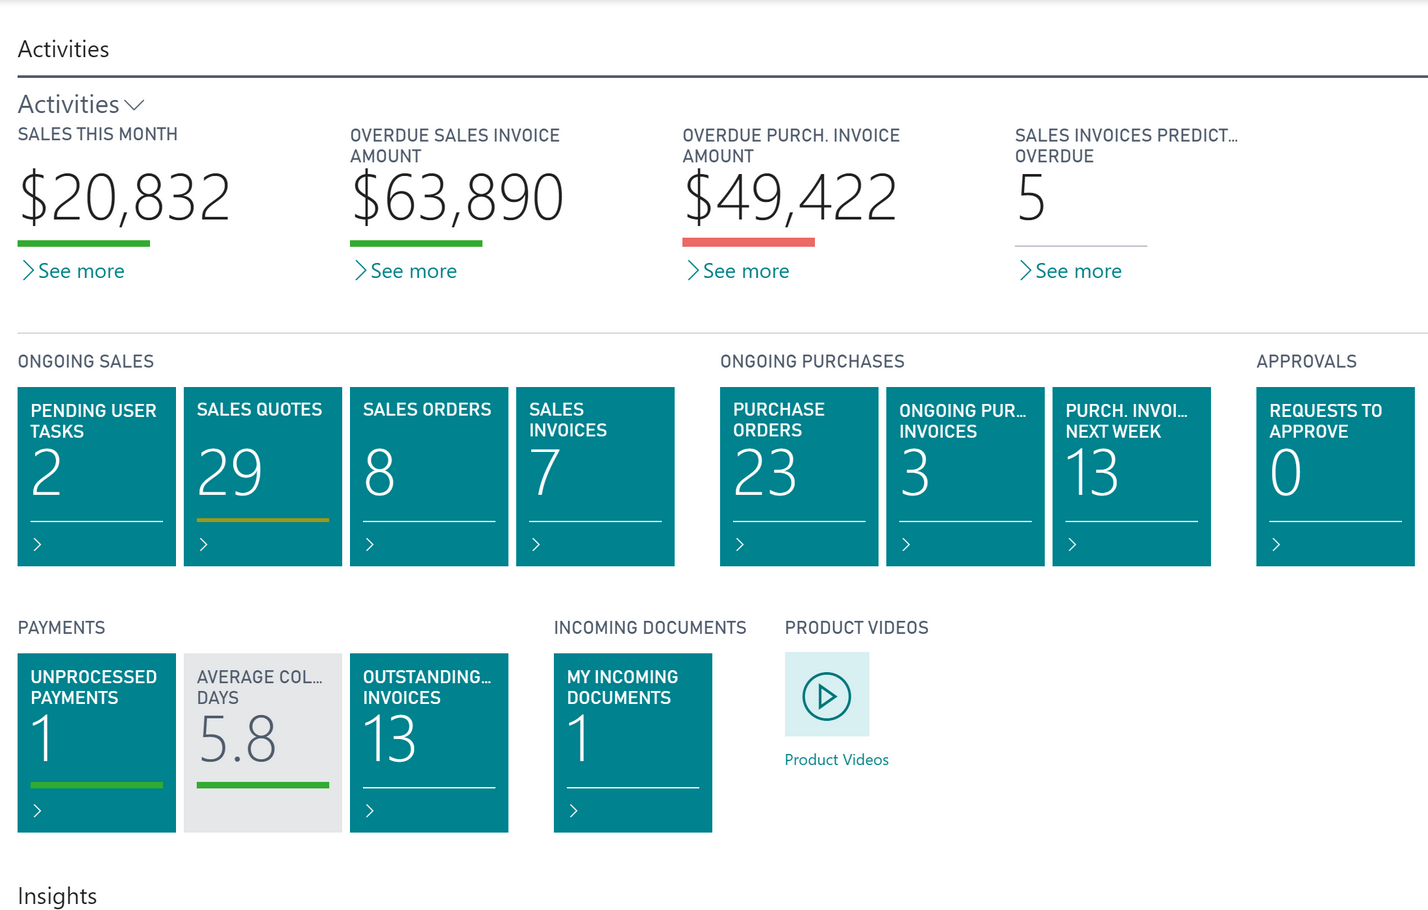
Task: Open the Average Collection Days tile
Action: (263, 743)
